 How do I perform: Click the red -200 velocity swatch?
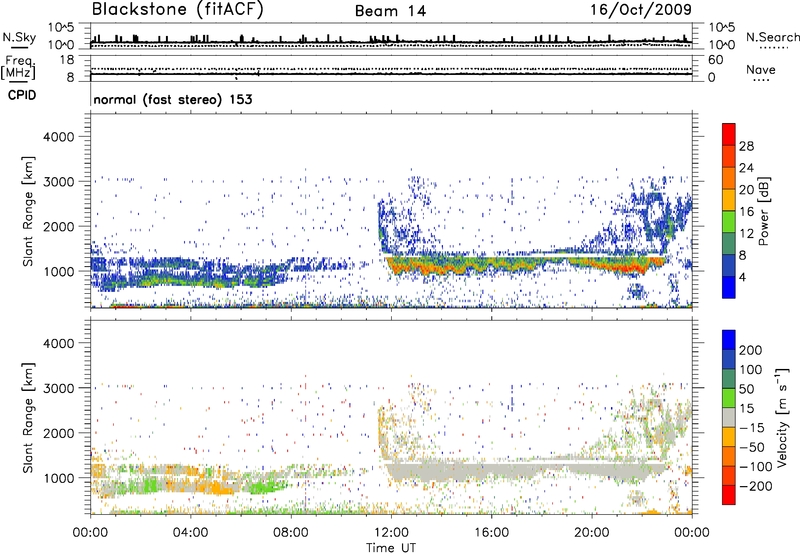tap(729, 495)
